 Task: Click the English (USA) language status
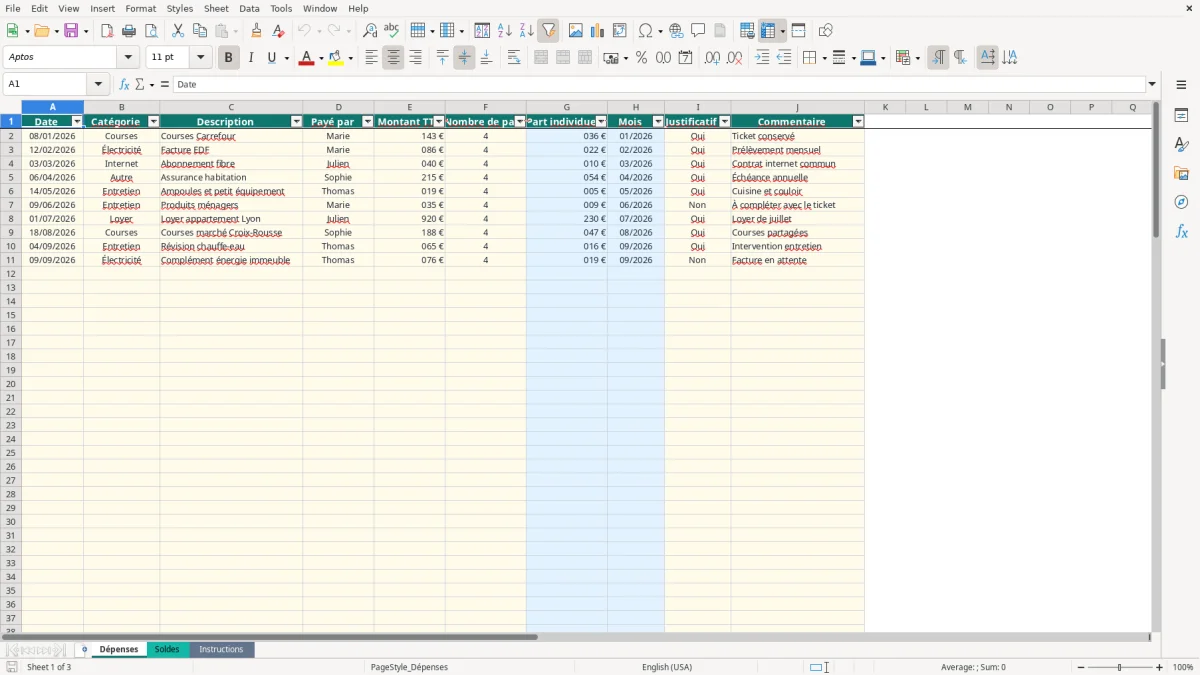coord(667,667)
